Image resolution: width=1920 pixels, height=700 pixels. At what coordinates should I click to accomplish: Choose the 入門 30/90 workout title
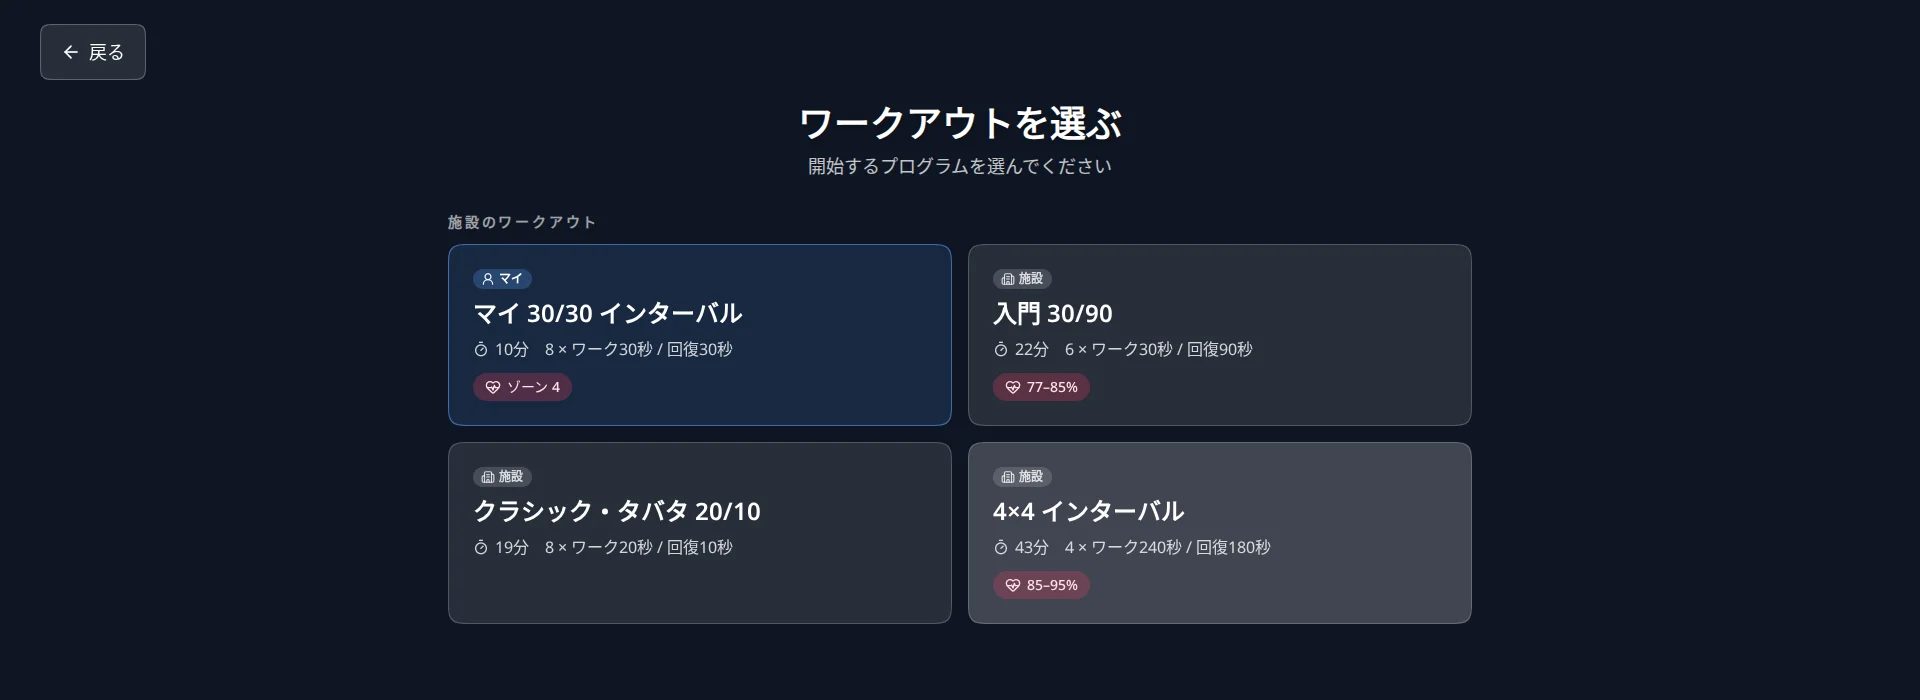(x=1053, y=313)
